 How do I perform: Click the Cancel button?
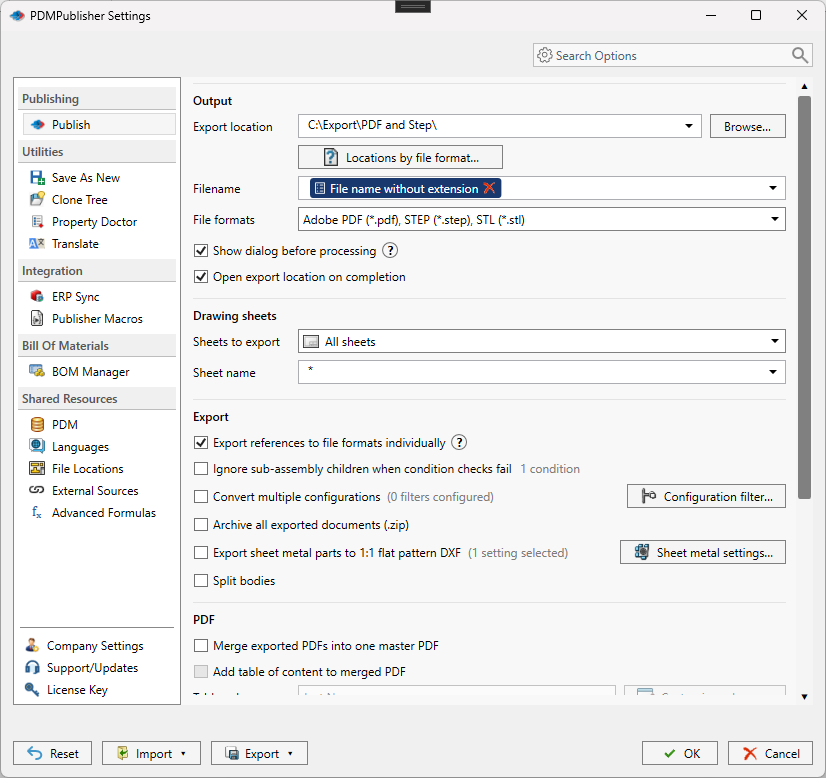770,753
